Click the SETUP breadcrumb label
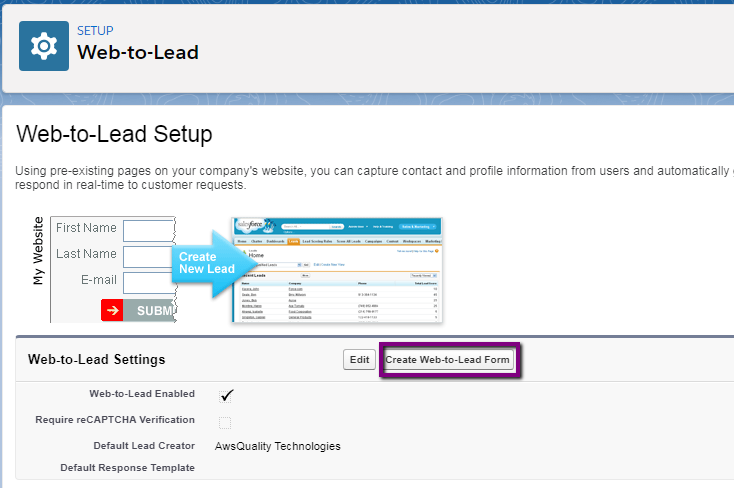734x488 pixels. 95,31
